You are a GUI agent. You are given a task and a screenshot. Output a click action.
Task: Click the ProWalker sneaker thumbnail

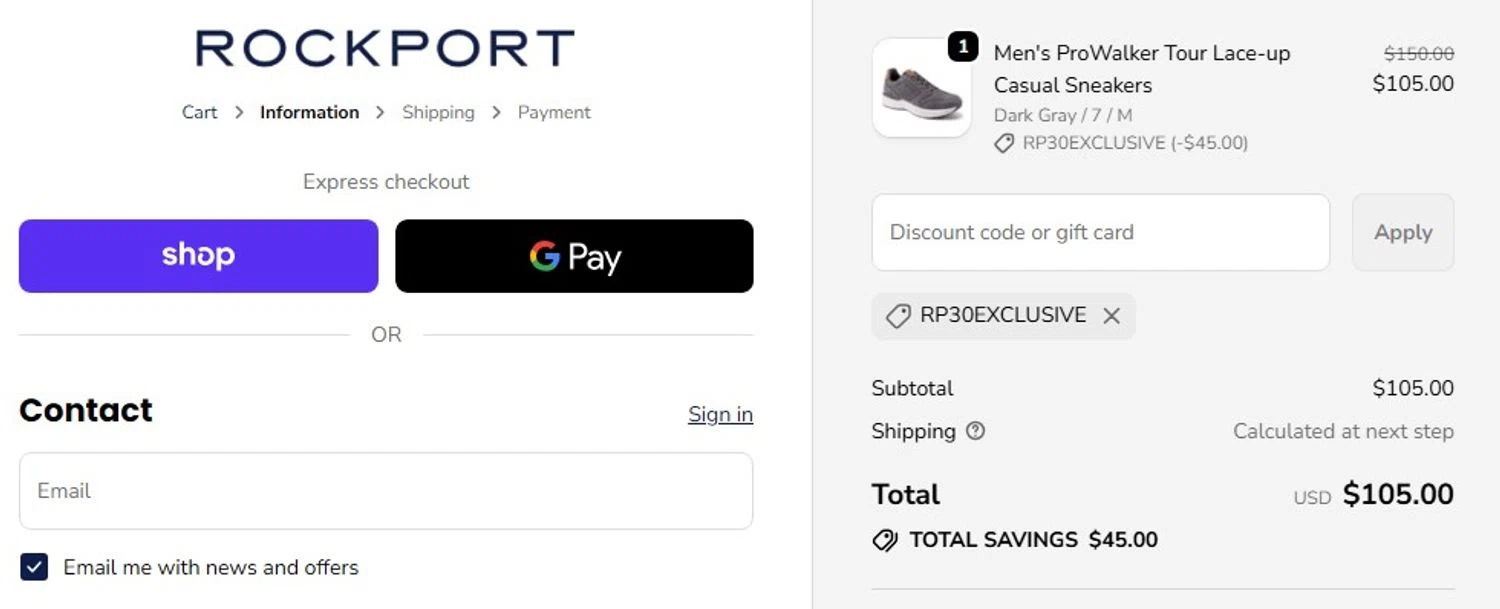pyautogui.click(x=921, y=90)
